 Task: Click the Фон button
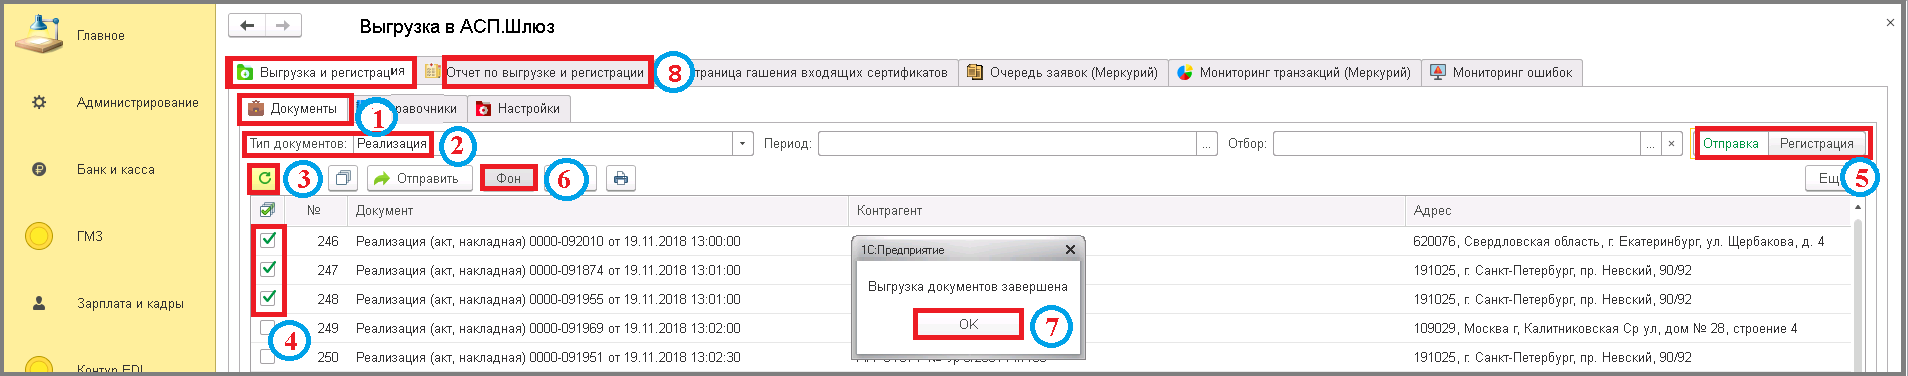point(508,178)
